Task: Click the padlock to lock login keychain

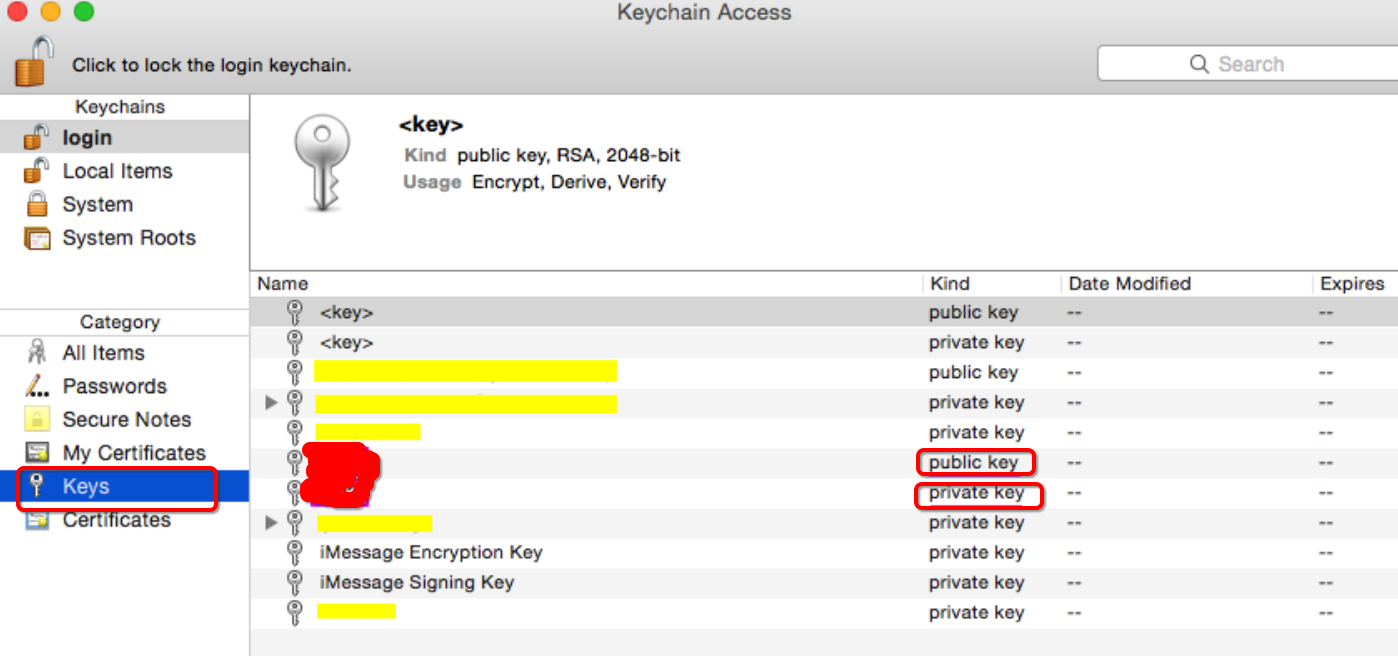Action: [x=33, y=62]
